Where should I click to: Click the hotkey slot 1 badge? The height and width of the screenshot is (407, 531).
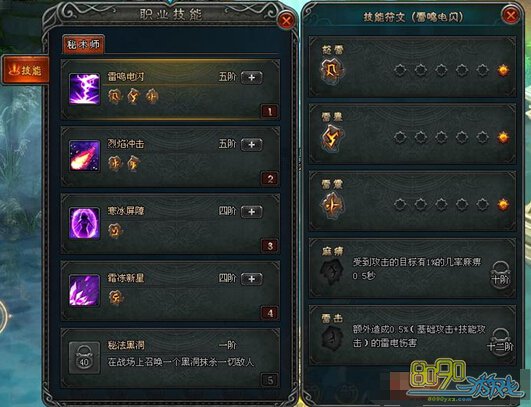270,112
